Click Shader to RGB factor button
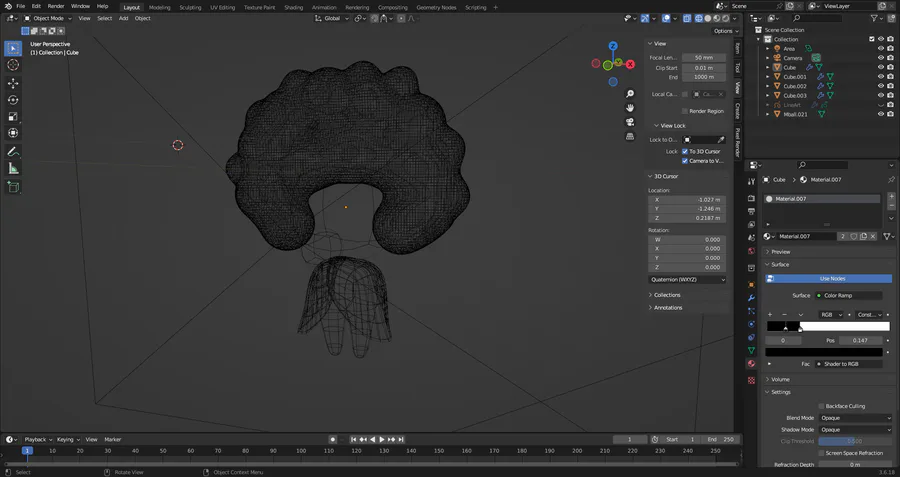 [x=849, y=364]
